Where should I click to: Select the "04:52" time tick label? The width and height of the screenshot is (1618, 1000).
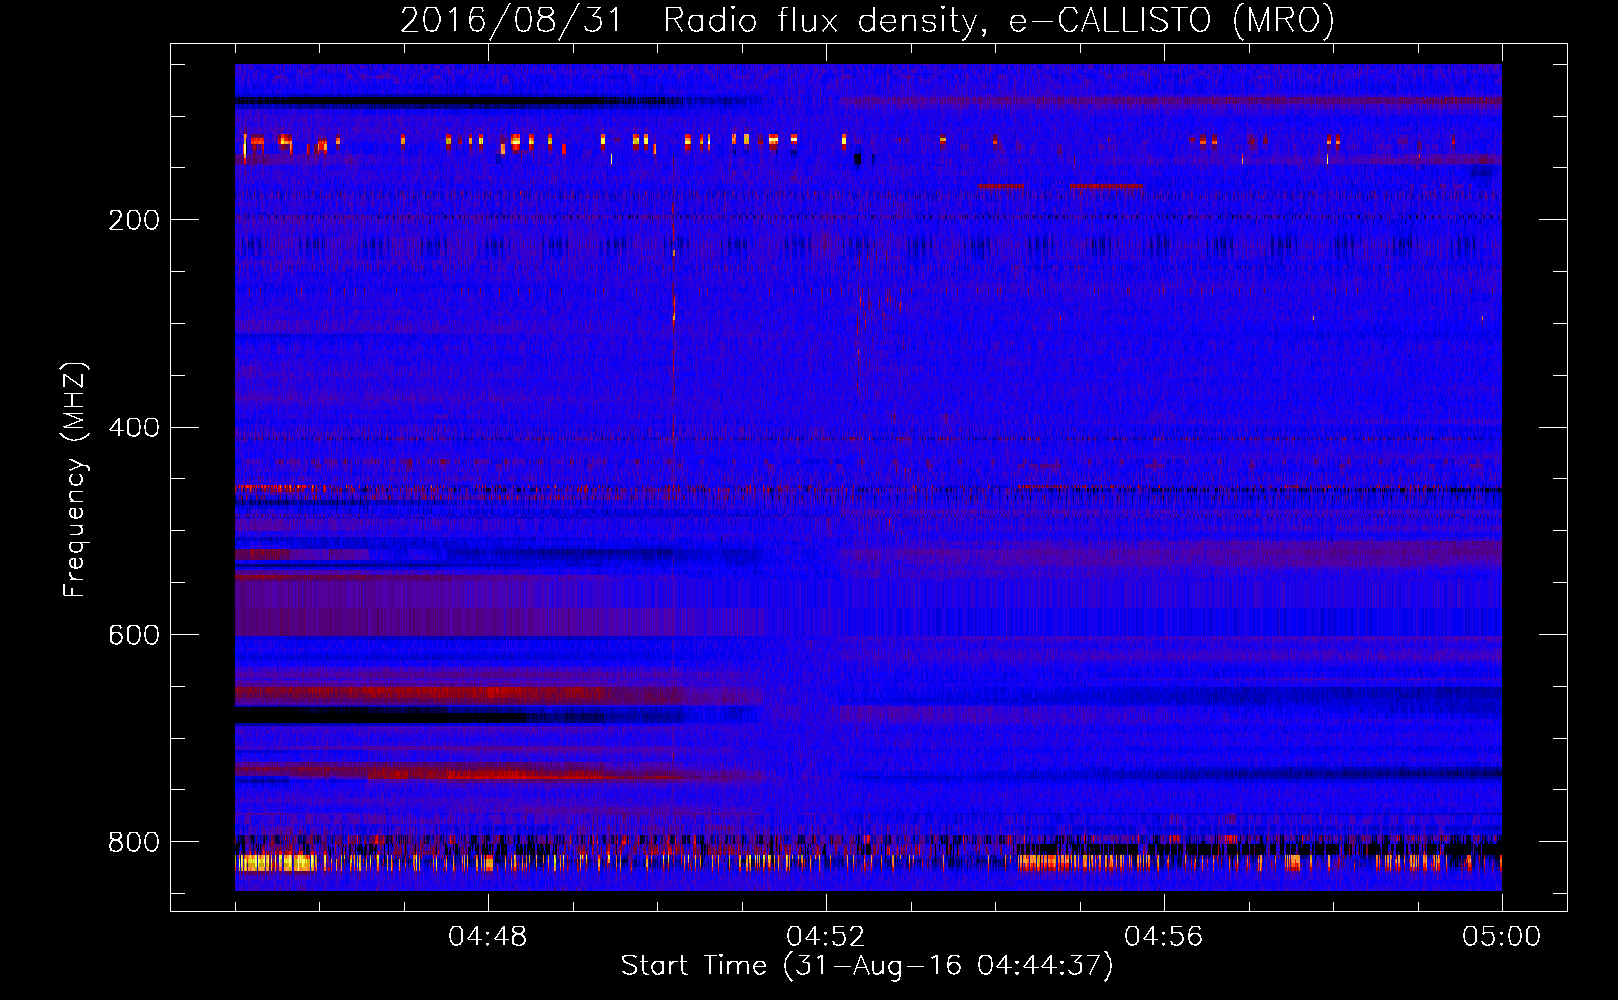pos(826,937)
